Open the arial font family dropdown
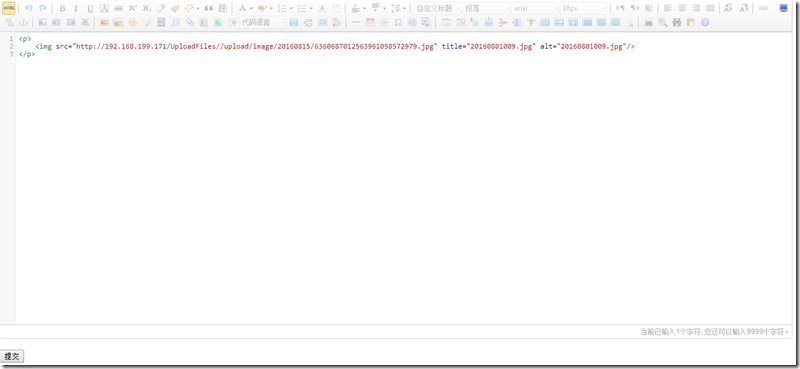Viewport: 800px width, 369px height. click(534, 8)
